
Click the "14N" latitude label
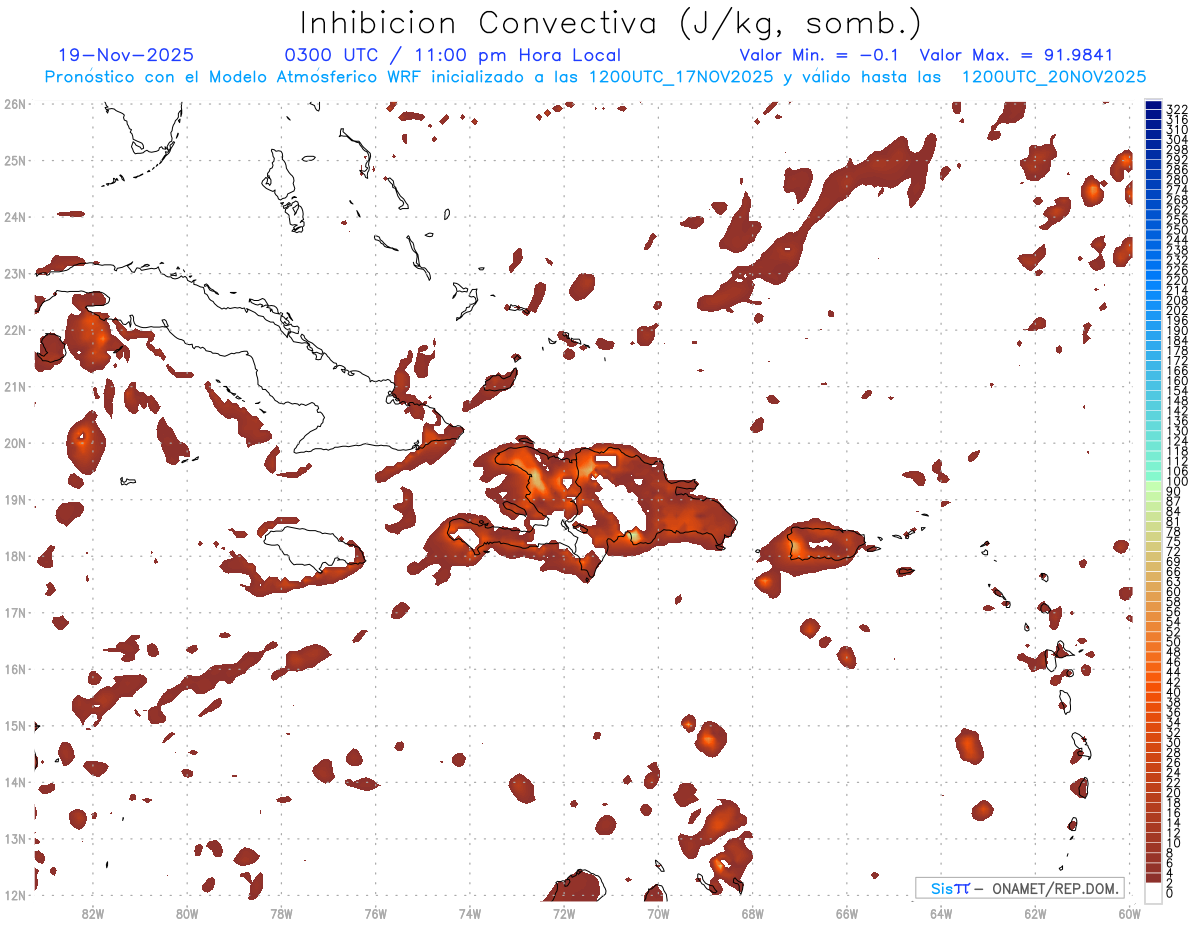pyautogui.click(x=15, y=782)
